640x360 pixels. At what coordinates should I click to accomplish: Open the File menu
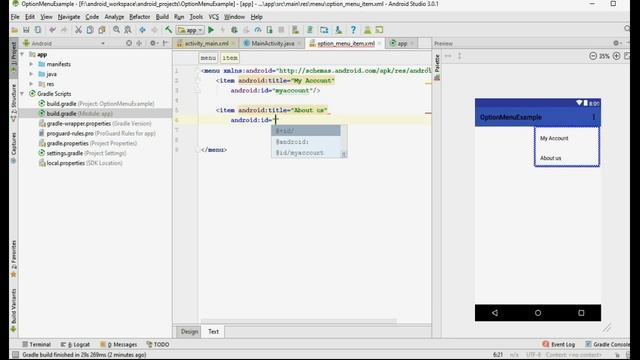click(x=15, y=17)
